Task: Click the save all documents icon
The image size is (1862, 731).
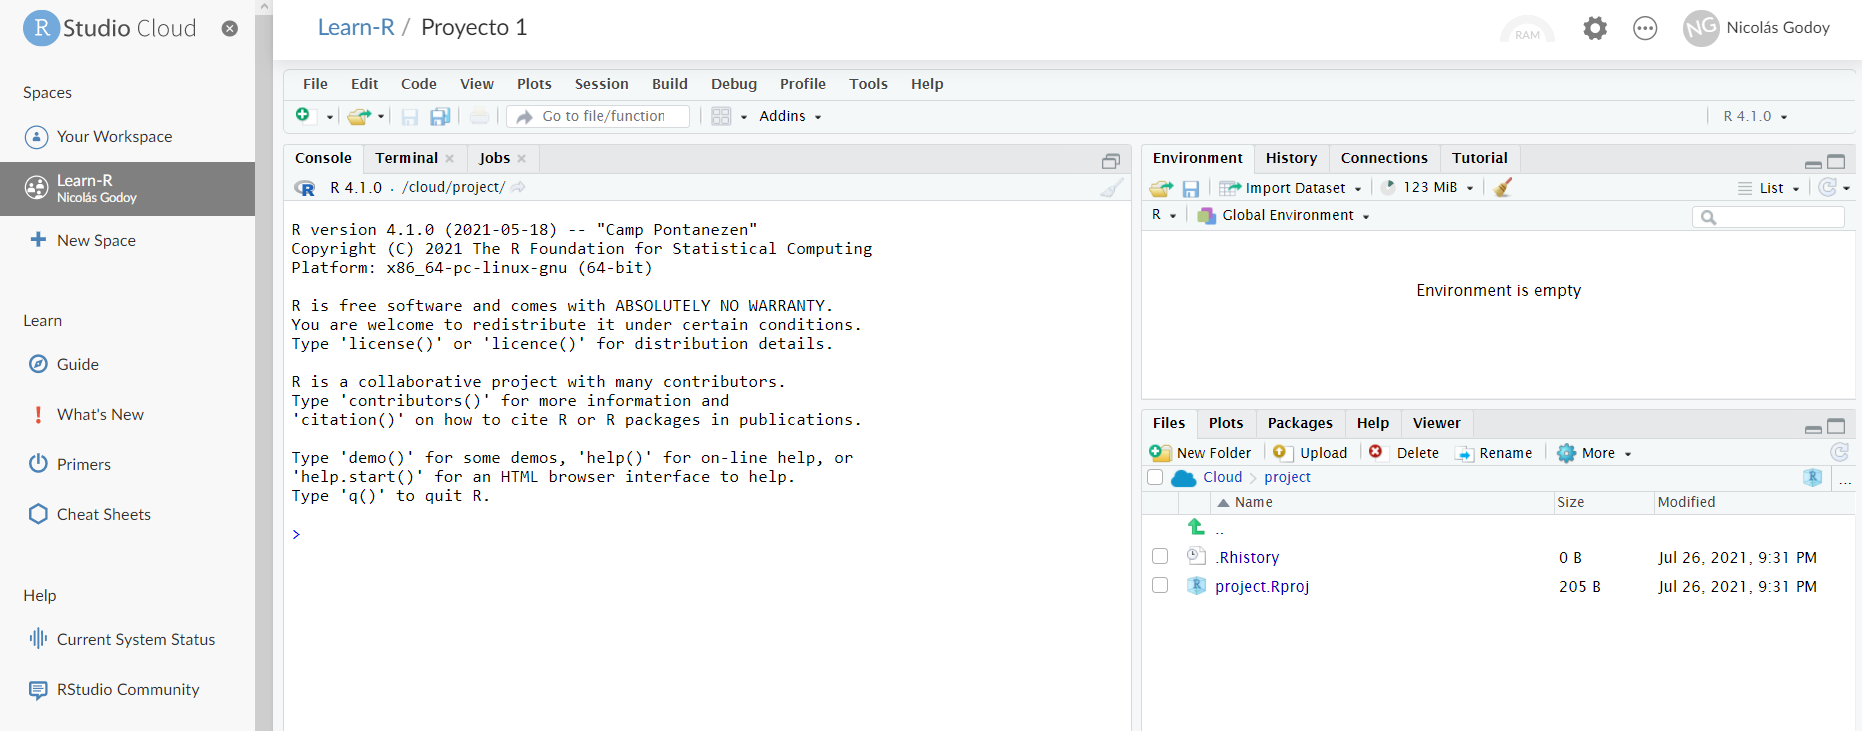Action: (x=439, y=117)
